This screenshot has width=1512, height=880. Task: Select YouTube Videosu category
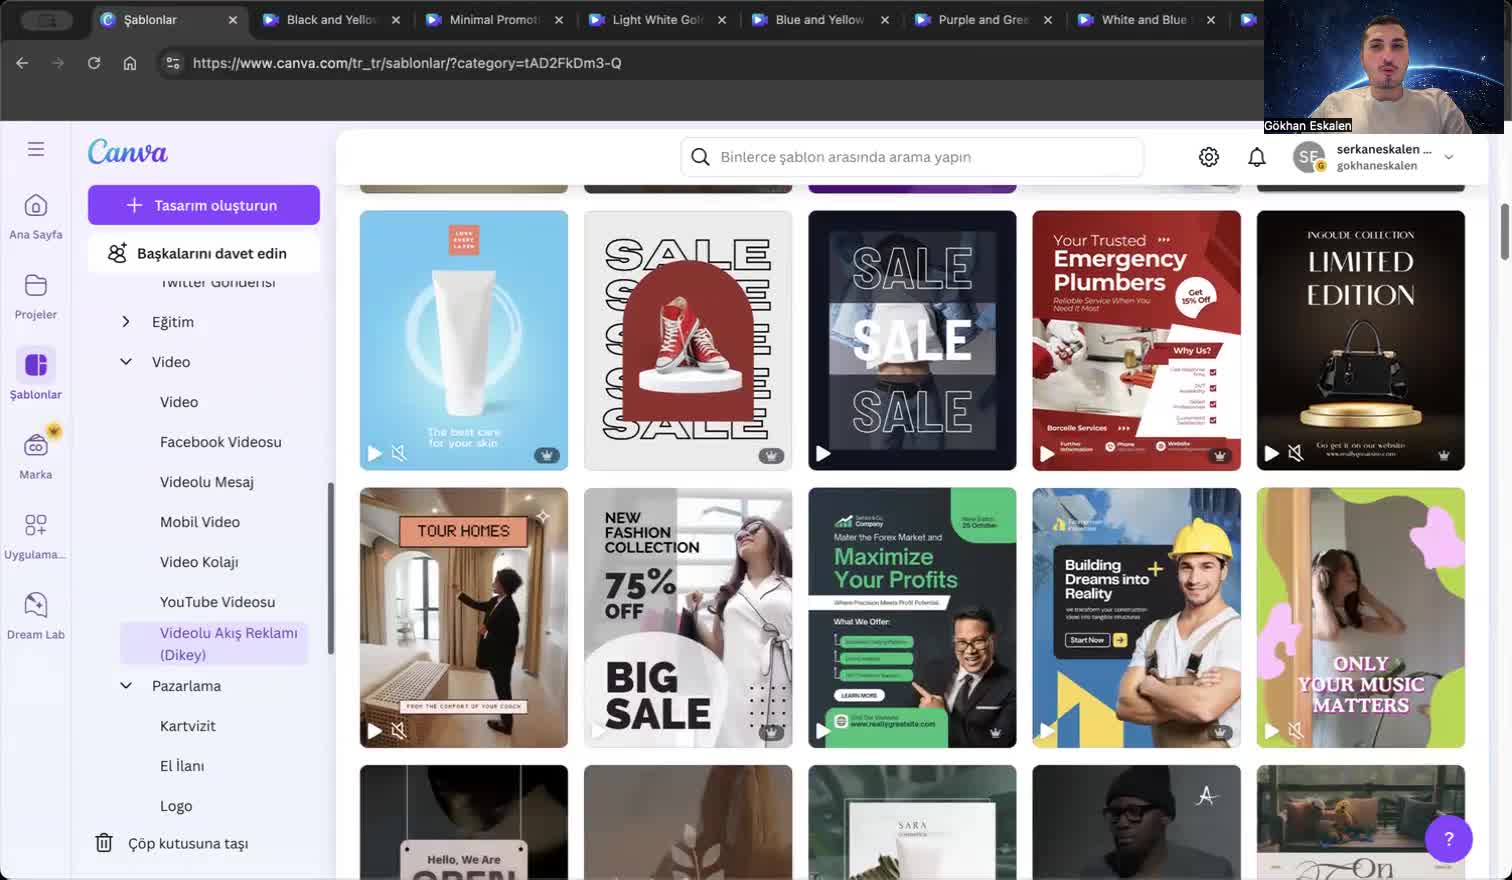point(217,602)
